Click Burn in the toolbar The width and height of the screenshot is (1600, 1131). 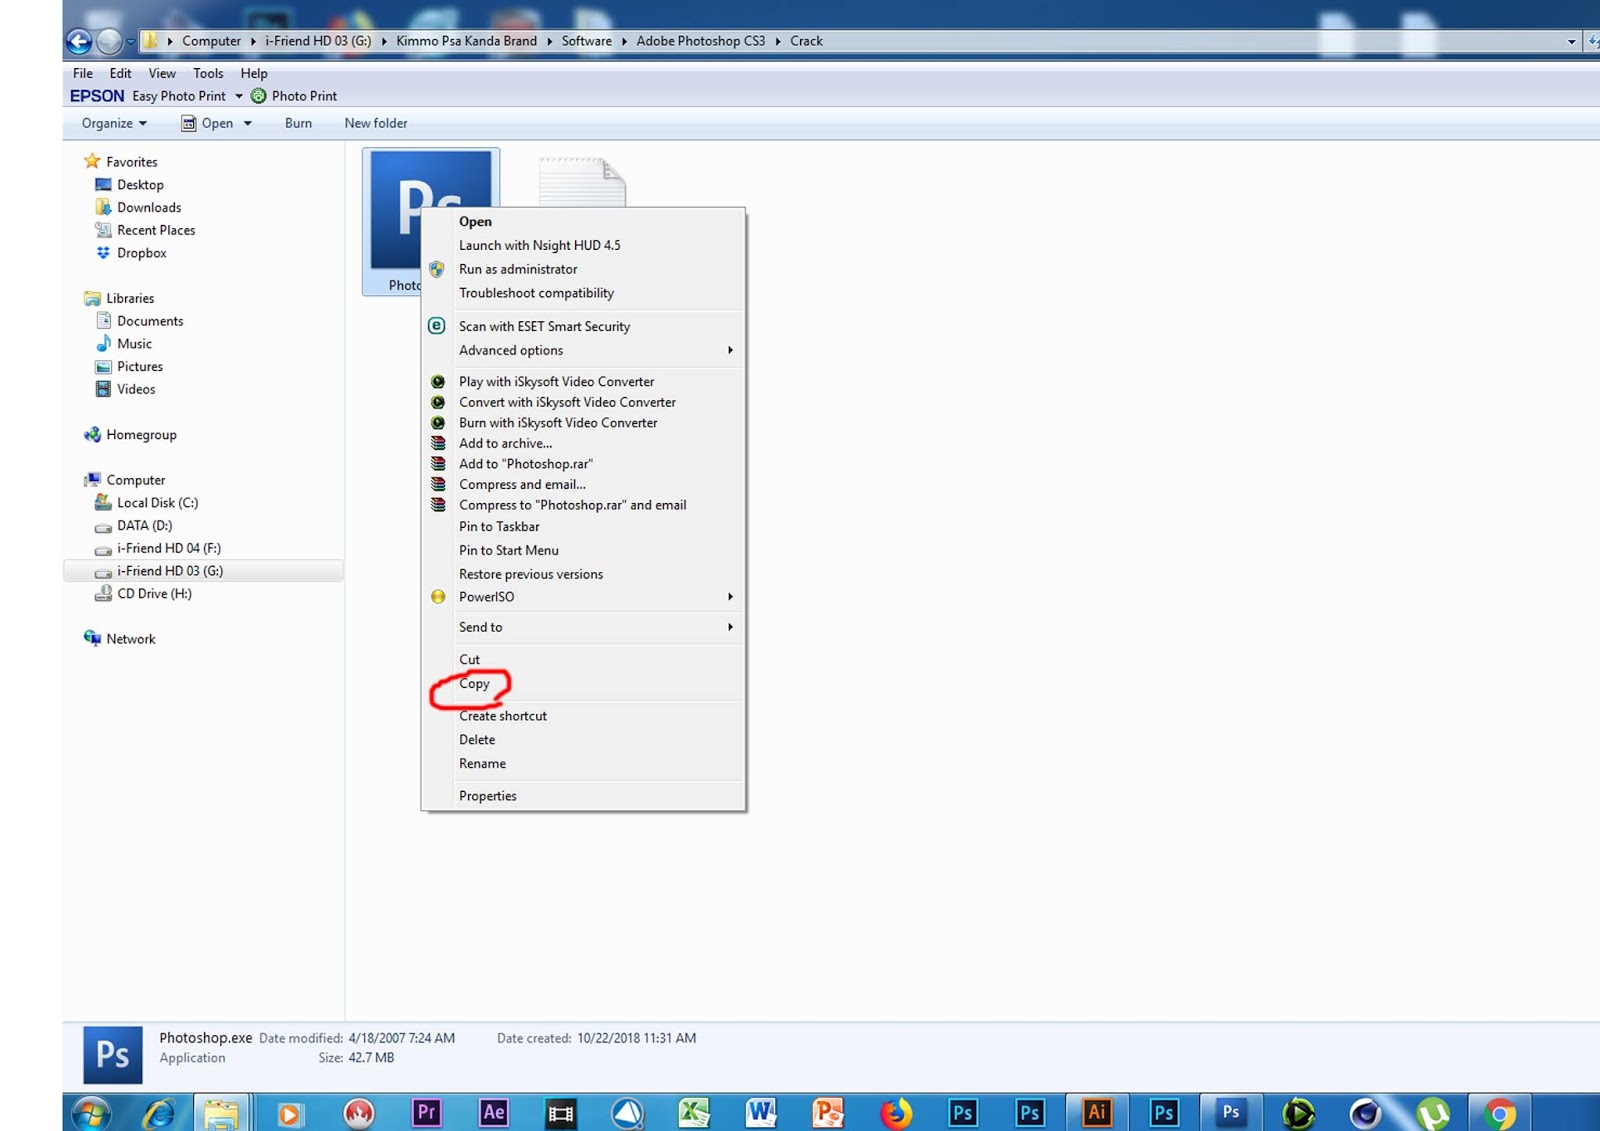[x=298, y=123]
